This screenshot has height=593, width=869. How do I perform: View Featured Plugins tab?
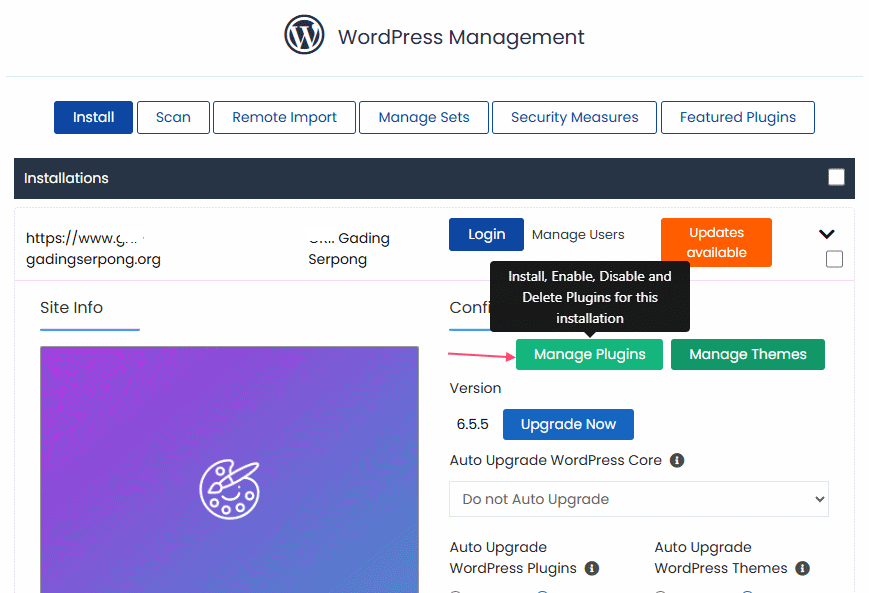pyautogui.click(x=738, y=117)
